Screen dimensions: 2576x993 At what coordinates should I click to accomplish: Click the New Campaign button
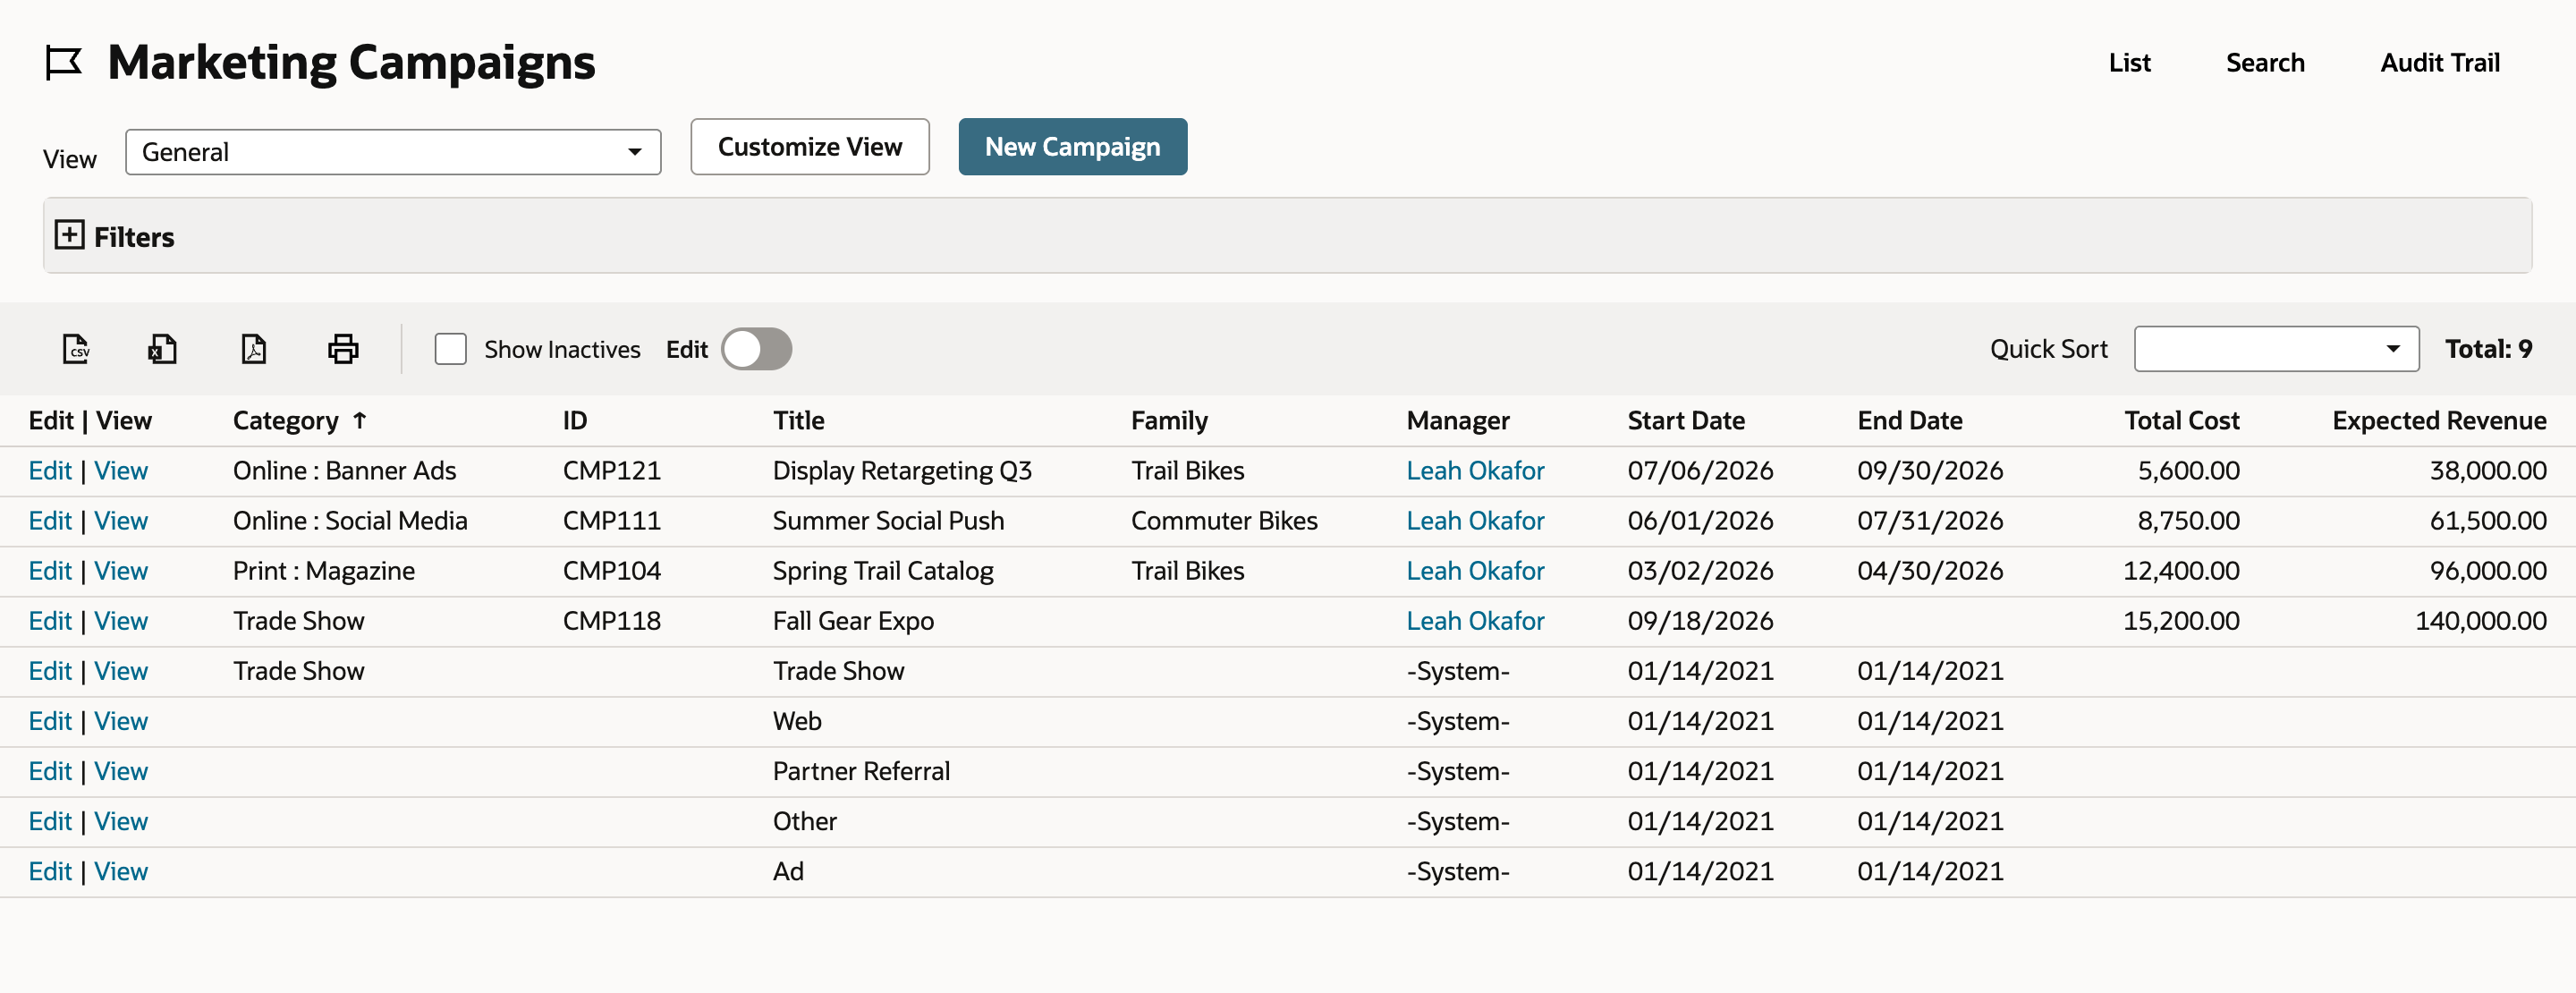coord(1073,147)
